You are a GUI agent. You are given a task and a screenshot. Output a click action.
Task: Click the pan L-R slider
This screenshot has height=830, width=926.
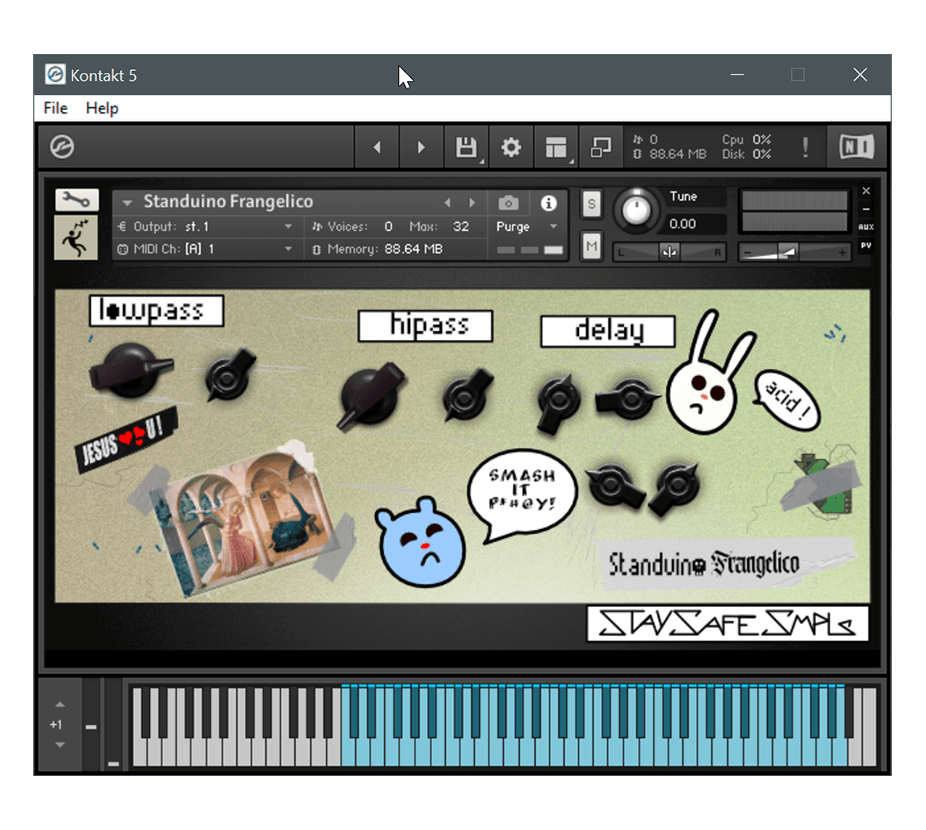coord(669,252)
